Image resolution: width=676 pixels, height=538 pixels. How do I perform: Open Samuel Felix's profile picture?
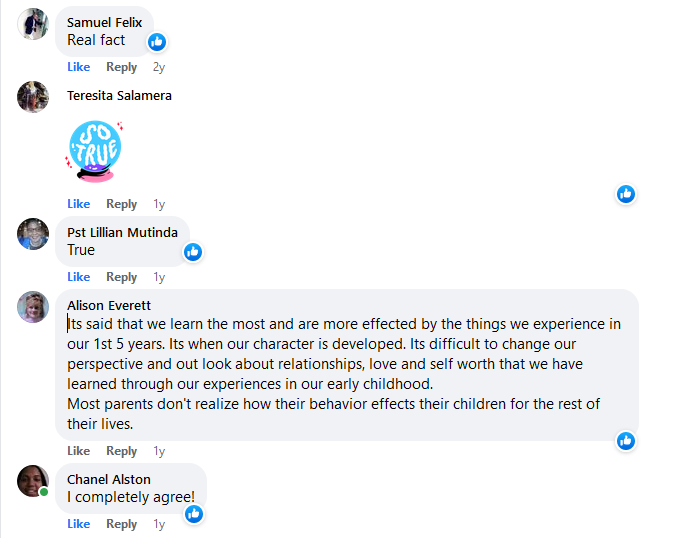[x=33, y=23]
